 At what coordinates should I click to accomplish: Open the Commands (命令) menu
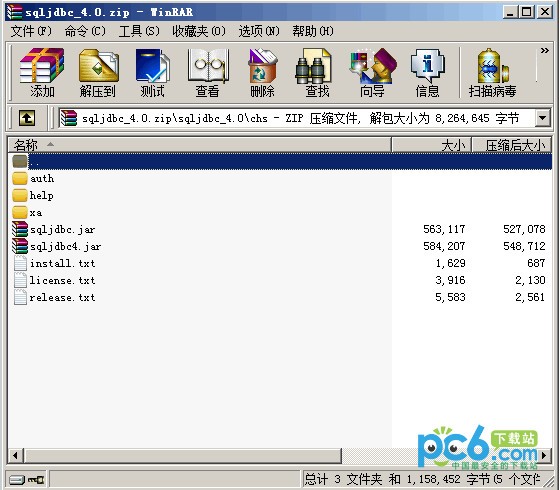pyautogui.click(x=85, y=31)
